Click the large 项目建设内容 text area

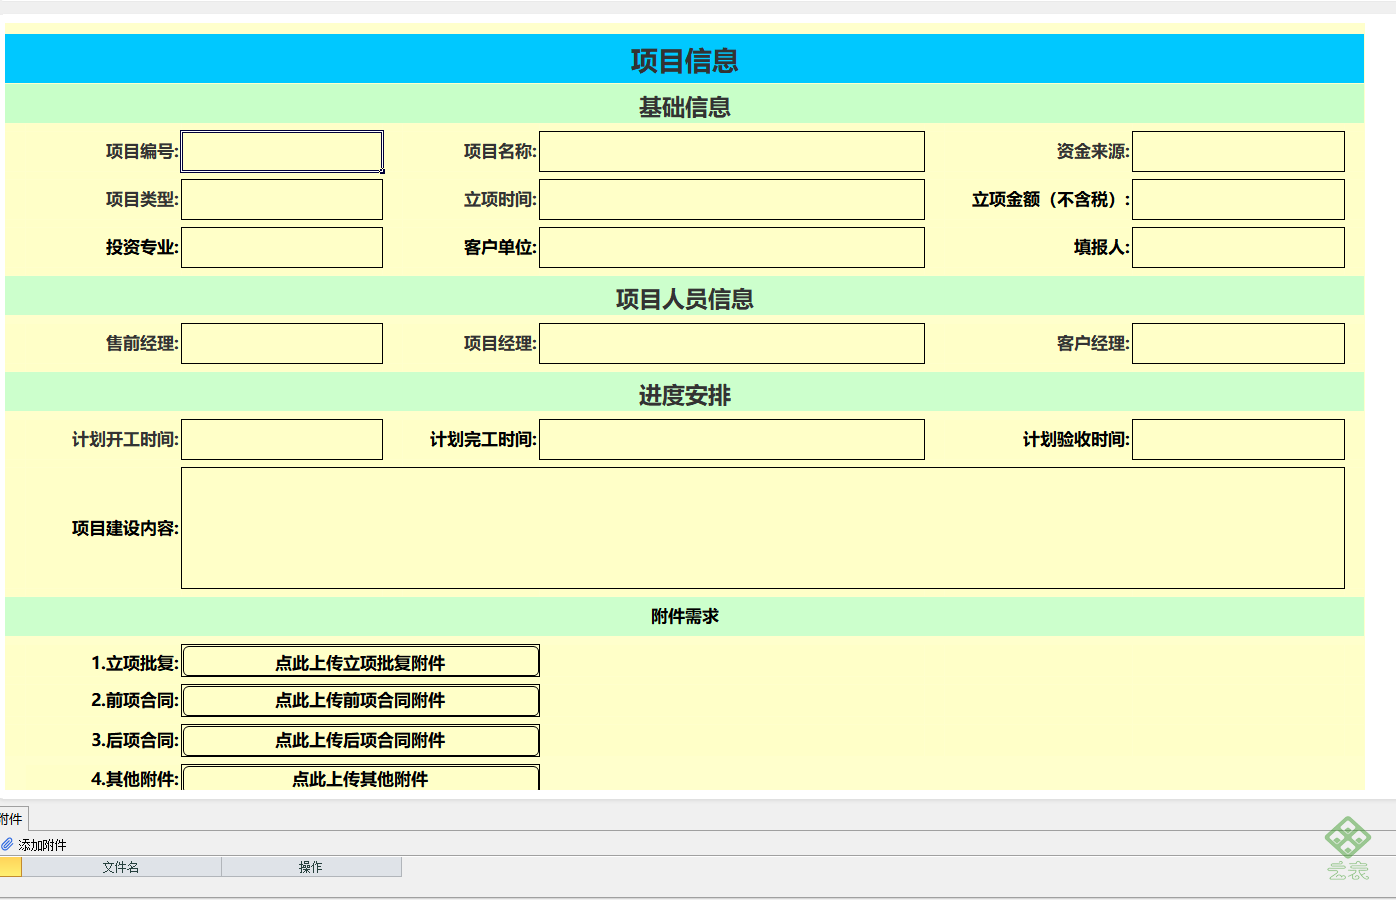[763, 528]
